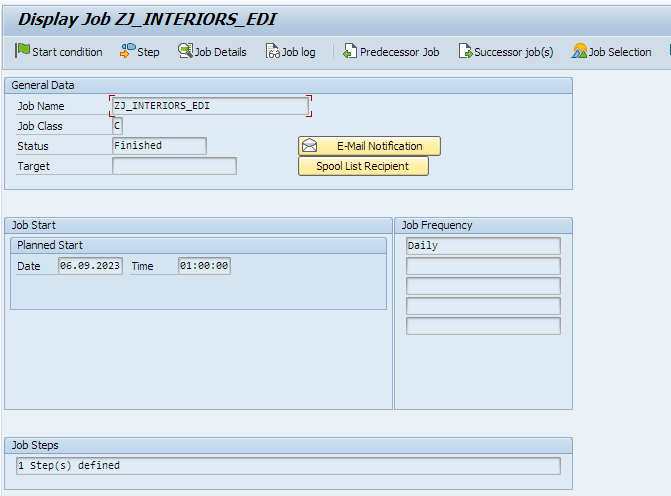This screenshot has width=671, height=496.
Task: Click the Predecessor Job icon
Action: 350,51
